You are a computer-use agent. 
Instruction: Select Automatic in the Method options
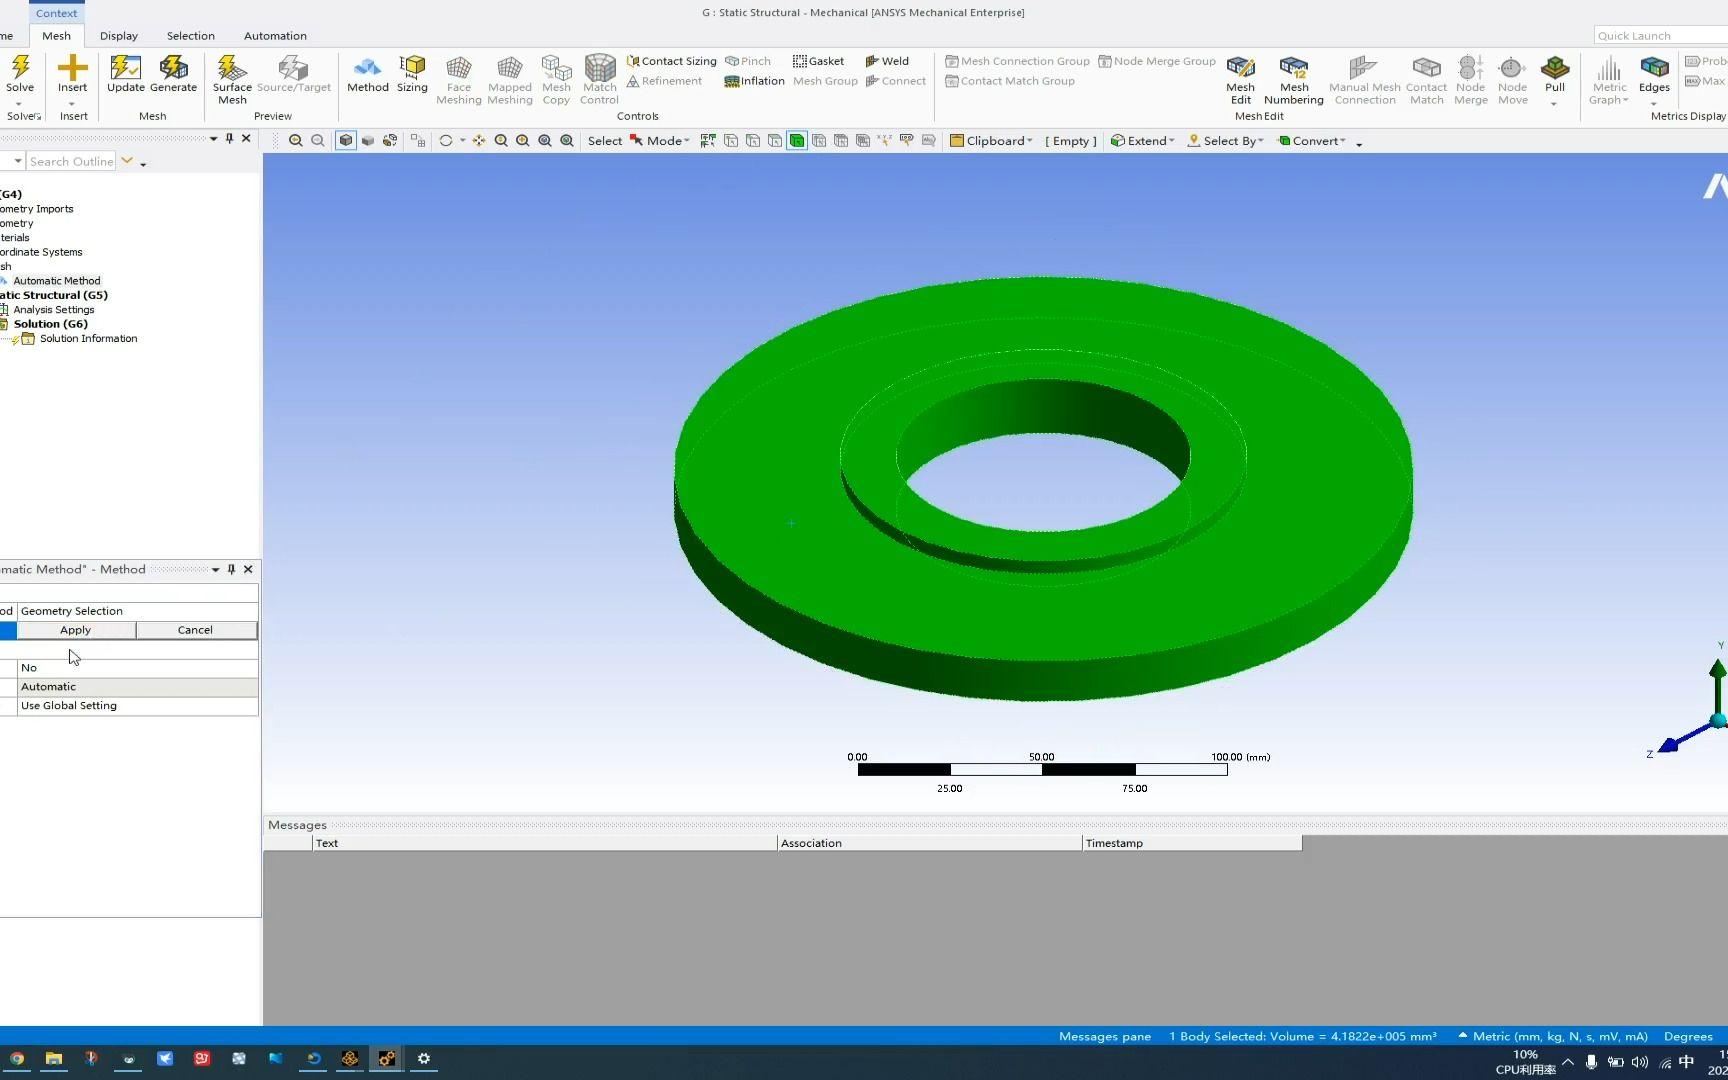(49, 686)
